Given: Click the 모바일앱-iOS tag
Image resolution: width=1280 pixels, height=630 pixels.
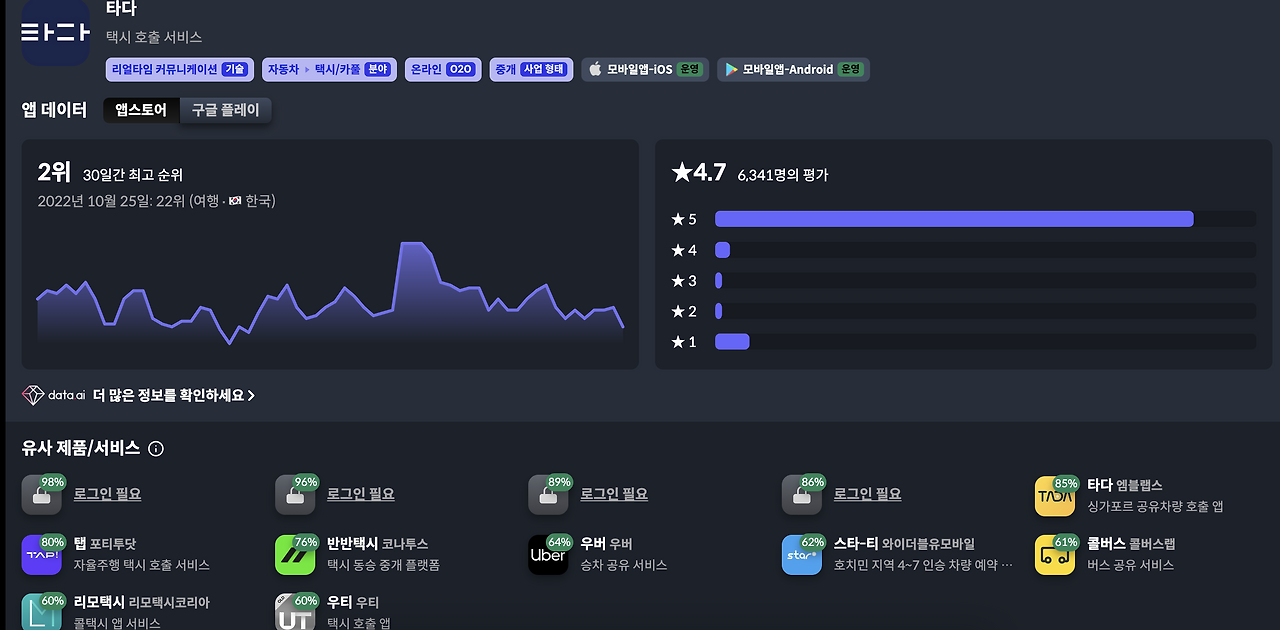Looking at the screenshot, I should tap(645, 69).
